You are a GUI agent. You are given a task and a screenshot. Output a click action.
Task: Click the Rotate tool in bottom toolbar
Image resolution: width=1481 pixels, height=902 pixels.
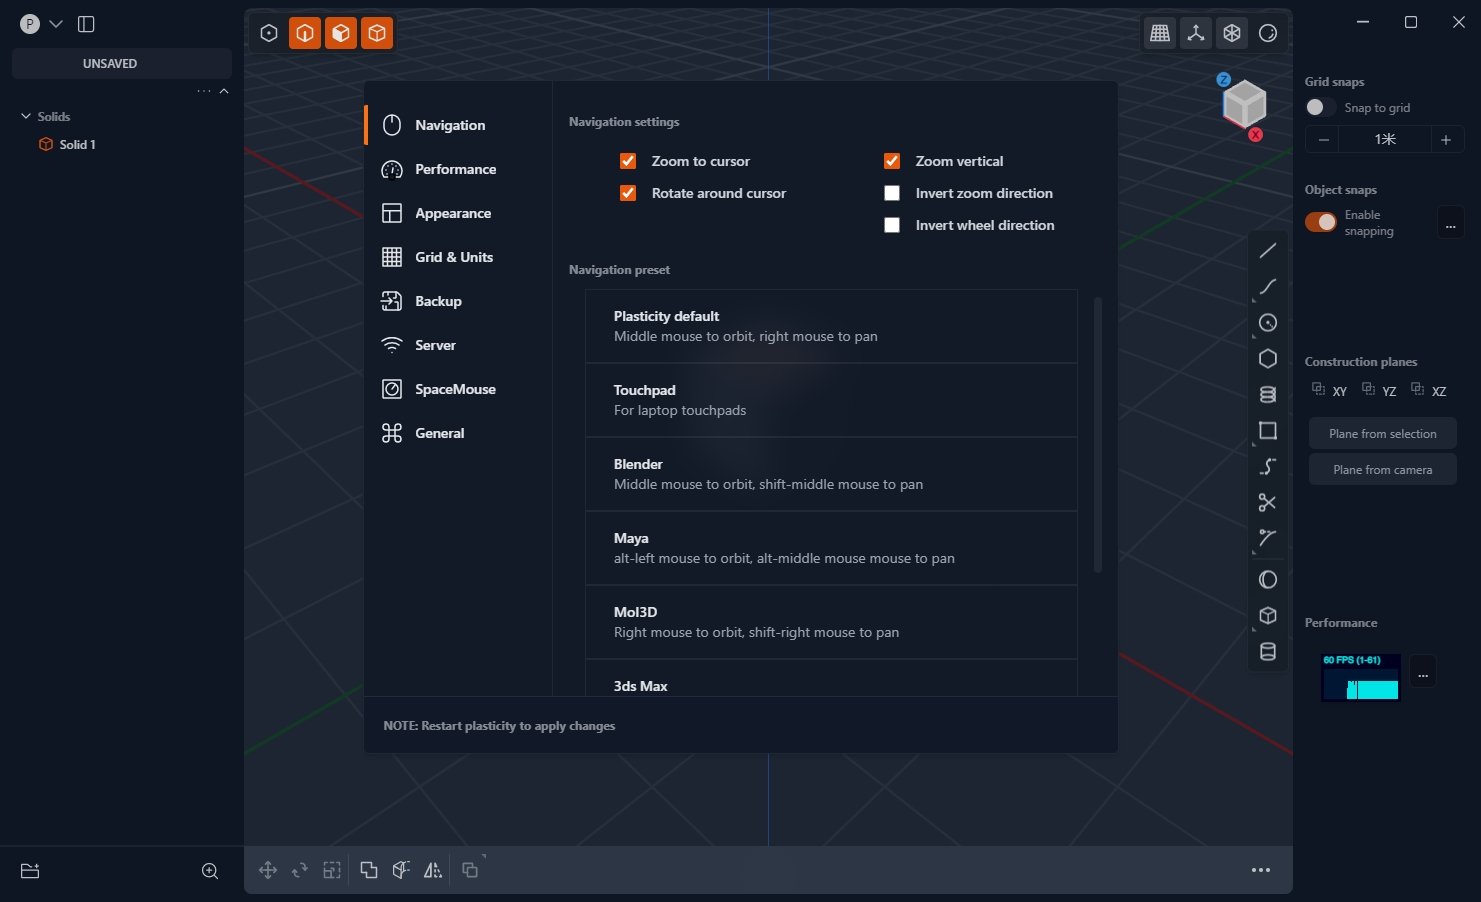[300, 870]
